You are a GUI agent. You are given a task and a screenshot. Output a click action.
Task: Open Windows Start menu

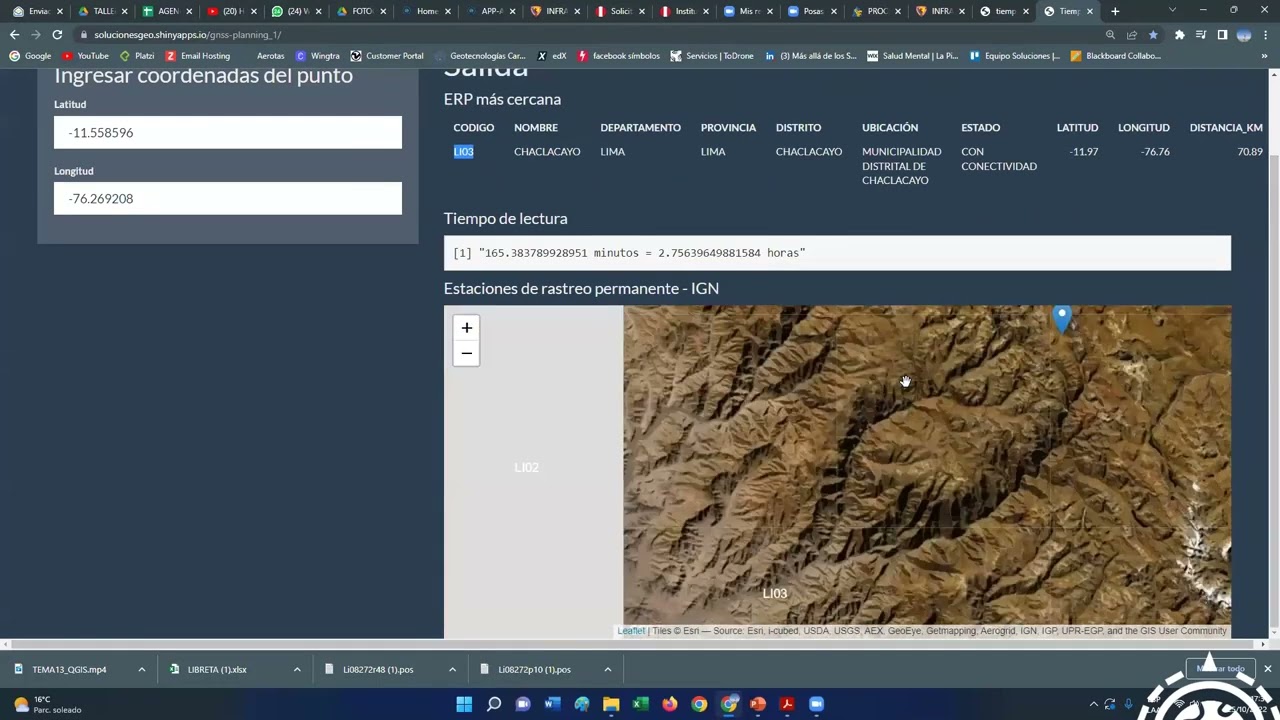464,704
